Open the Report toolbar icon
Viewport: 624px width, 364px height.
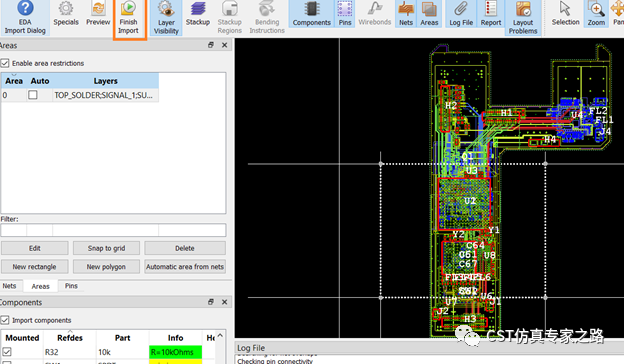491,15
